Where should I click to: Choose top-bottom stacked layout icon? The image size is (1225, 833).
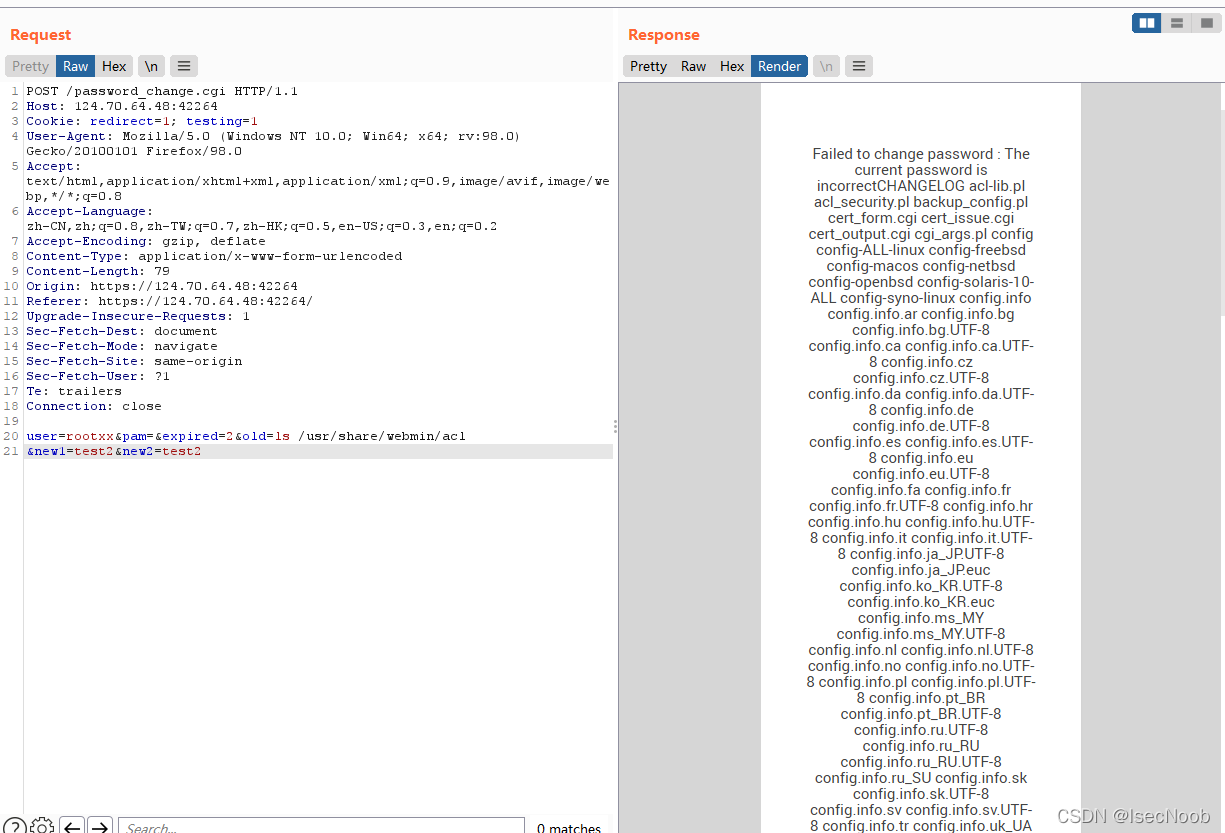click(1177, 22)
